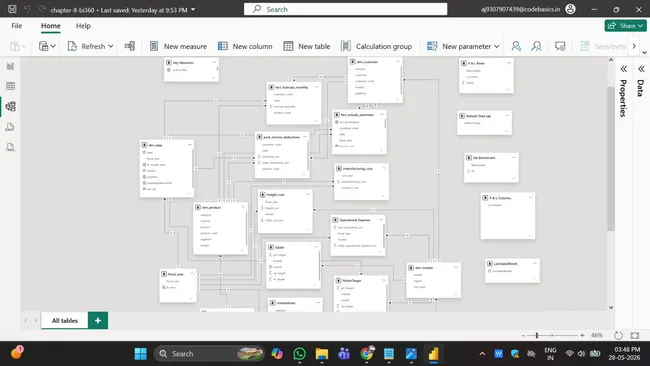Open the Windows Start menu
The width and height of the screenshot is (650, 366).
click(x=141, y=354)
